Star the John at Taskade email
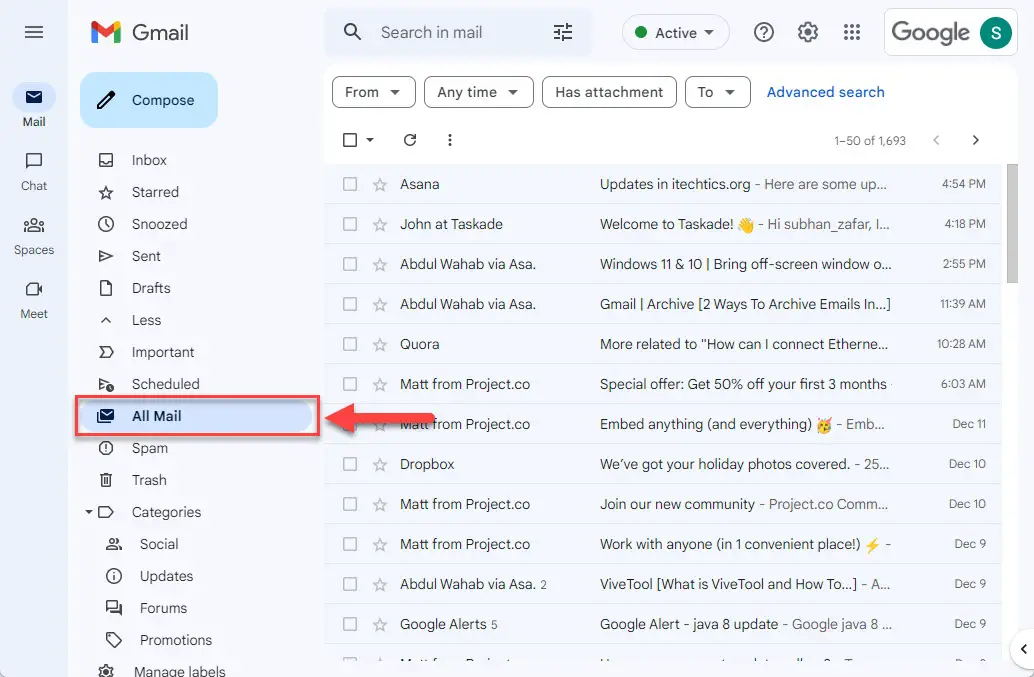The image size is (1034, 677). coord(380,225)
